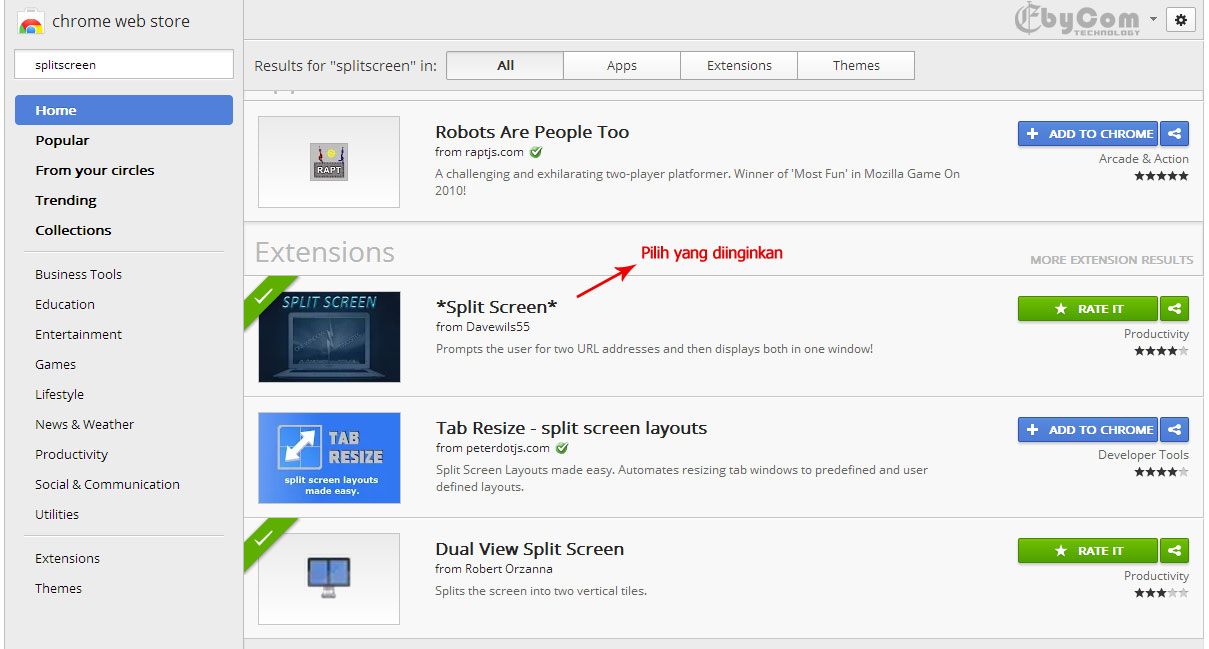Add Tab Resize to Chrome
The width and height of the screenshot is (1209, 649).
1087,430
